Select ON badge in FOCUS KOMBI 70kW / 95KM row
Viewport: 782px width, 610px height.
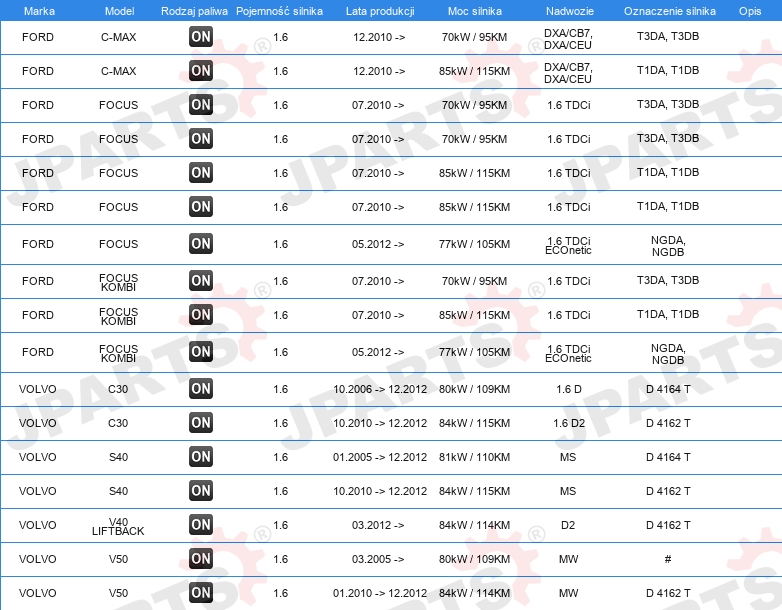[x=200, y=280]
